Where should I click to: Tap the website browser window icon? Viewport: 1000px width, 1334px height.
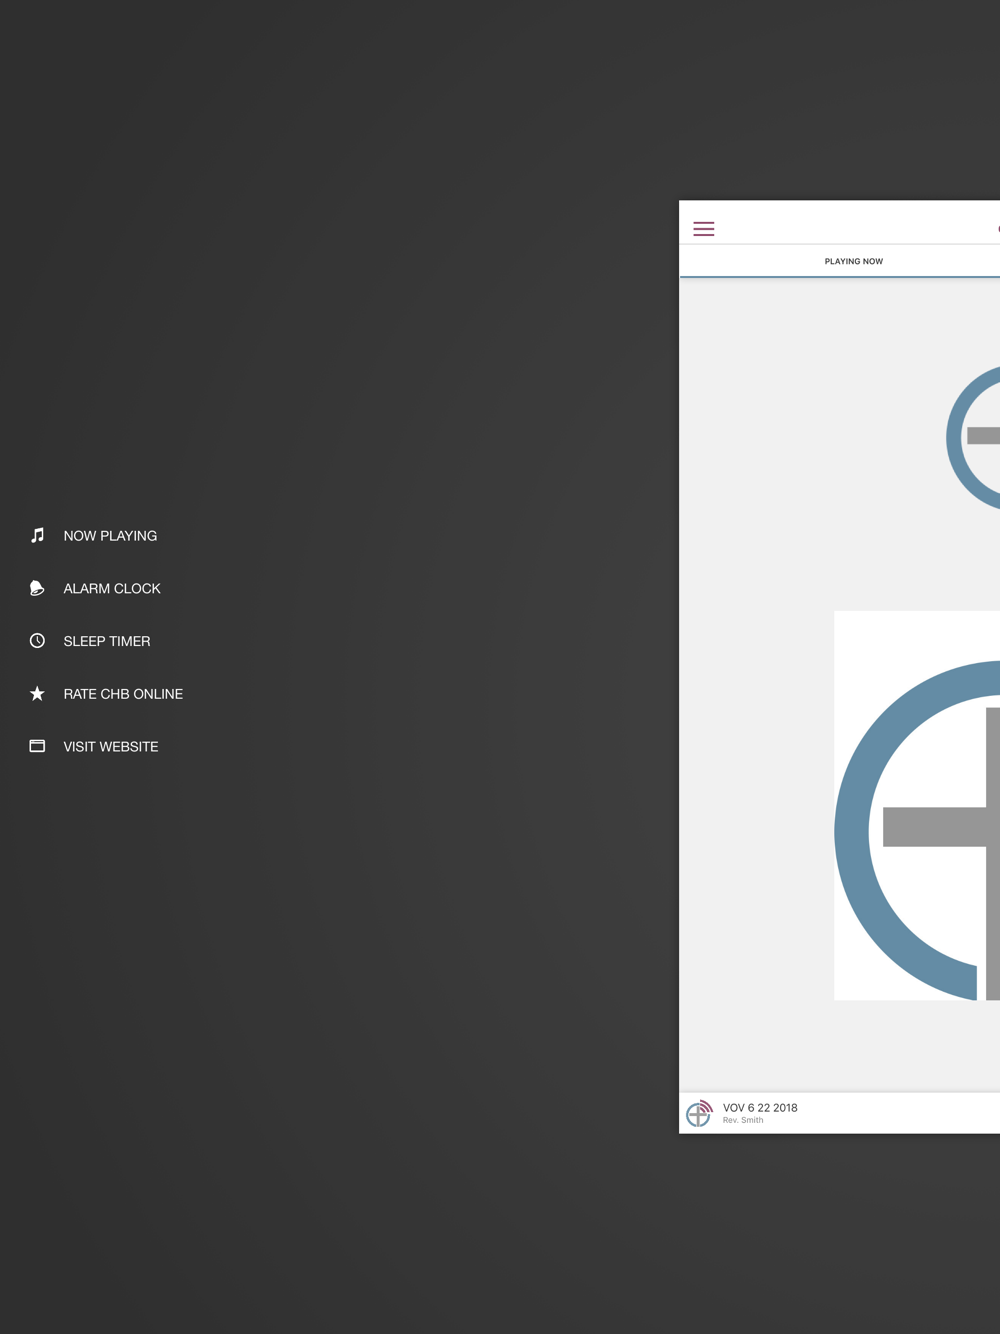pyautogui.click(x=37, y=746)
